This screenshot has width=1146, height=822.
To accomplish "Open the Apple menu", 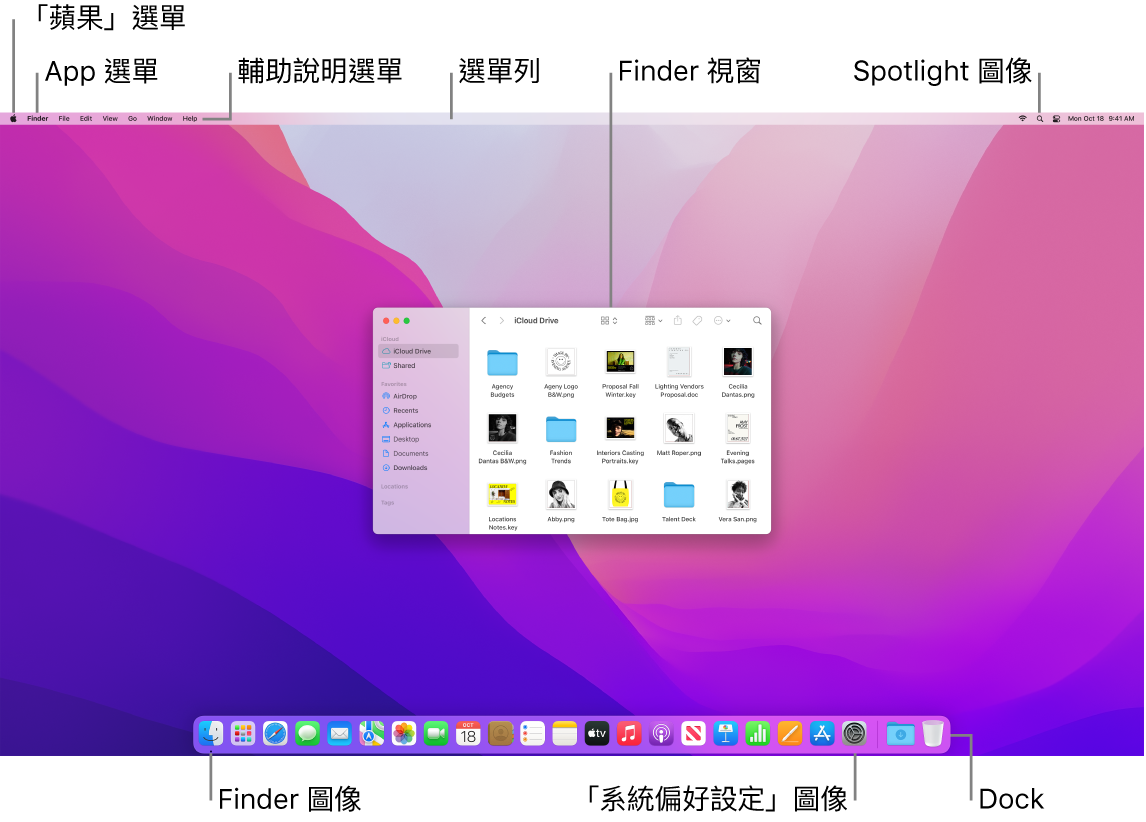I will point(13,117).
